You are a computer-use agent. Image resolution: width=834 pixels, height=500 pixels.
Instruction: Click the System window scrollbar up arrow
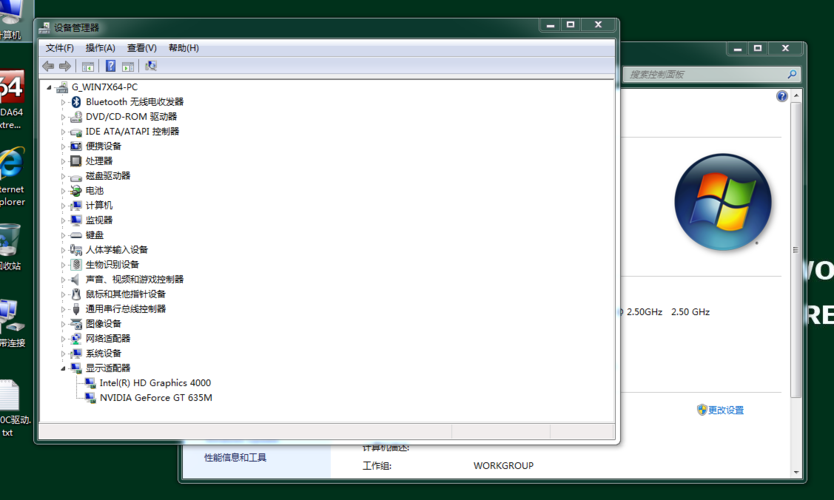tap(796, 96)
